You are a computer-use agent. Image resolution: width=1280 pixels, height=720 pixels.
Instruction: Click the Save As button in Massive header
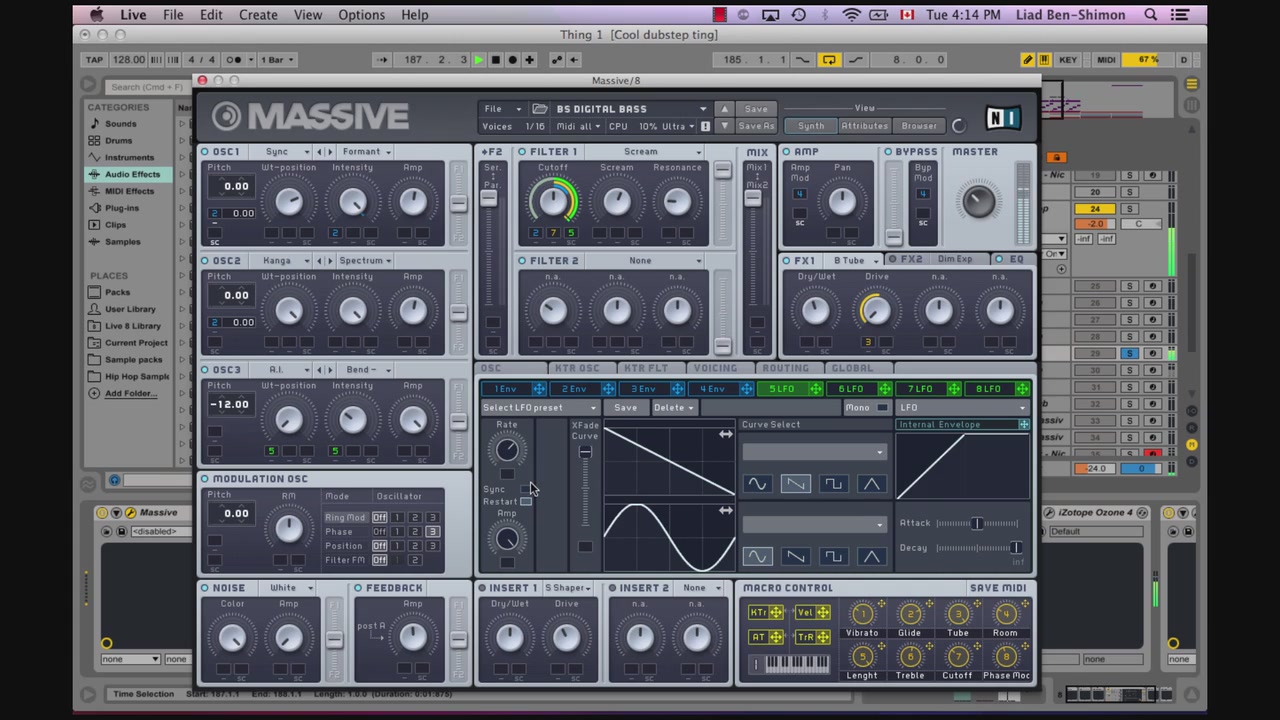[756, 127]
